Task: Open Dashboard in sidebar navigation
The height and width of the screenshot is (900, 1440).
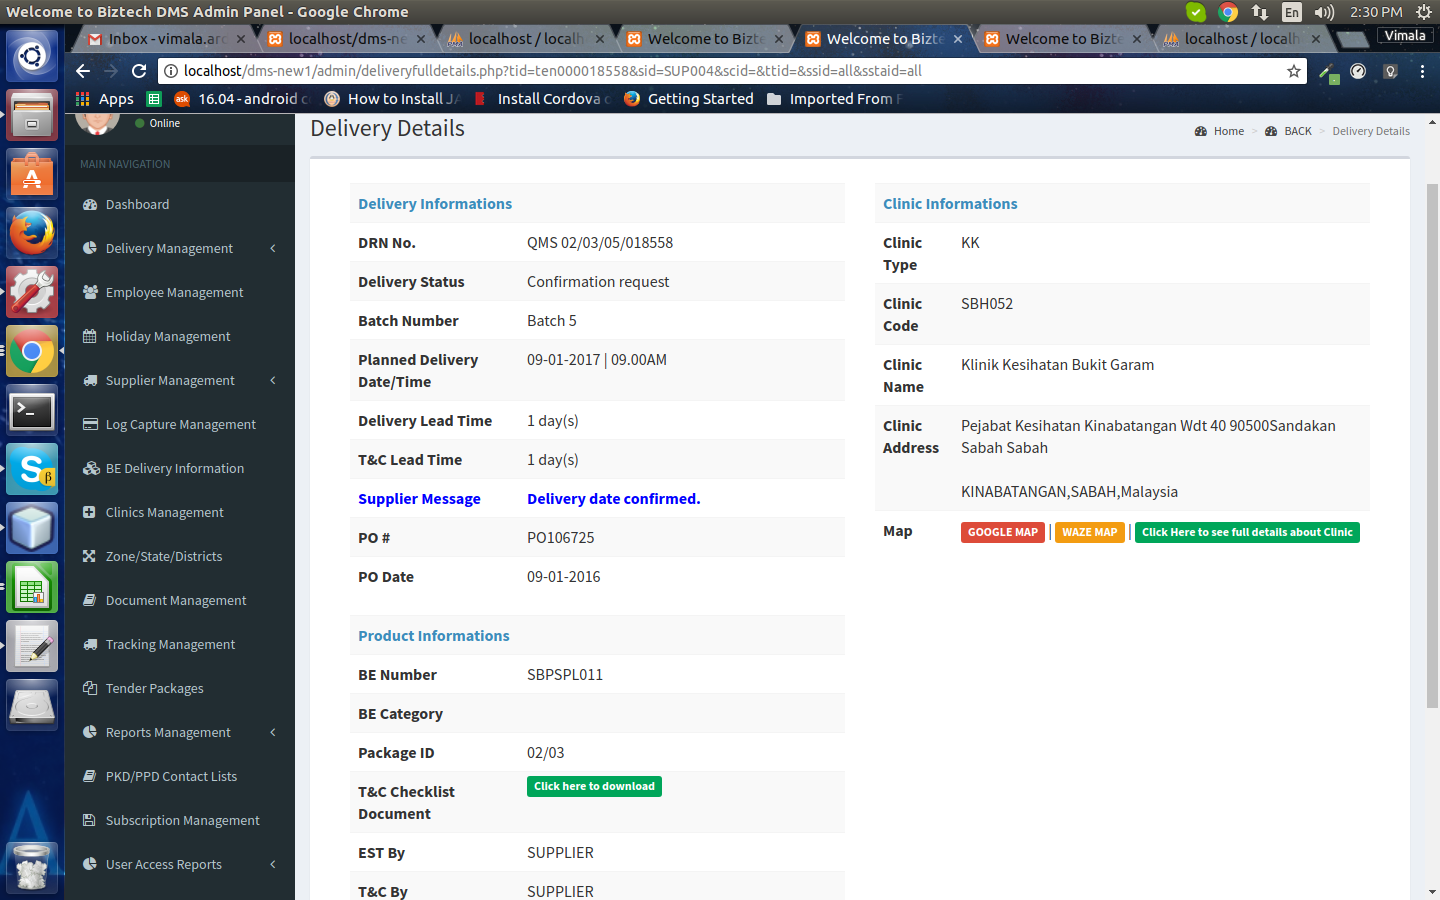Action: point(137,204)
